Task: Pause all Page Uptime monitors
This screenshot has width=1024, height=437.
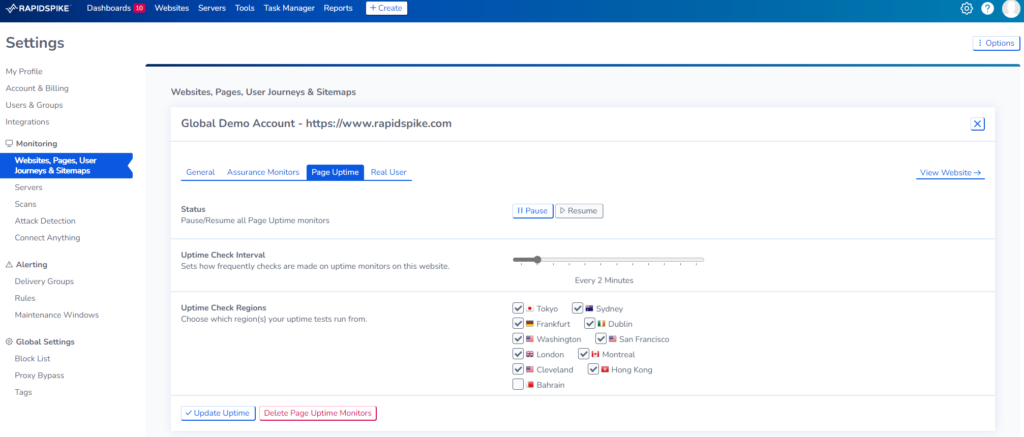Action: (533, 211)
